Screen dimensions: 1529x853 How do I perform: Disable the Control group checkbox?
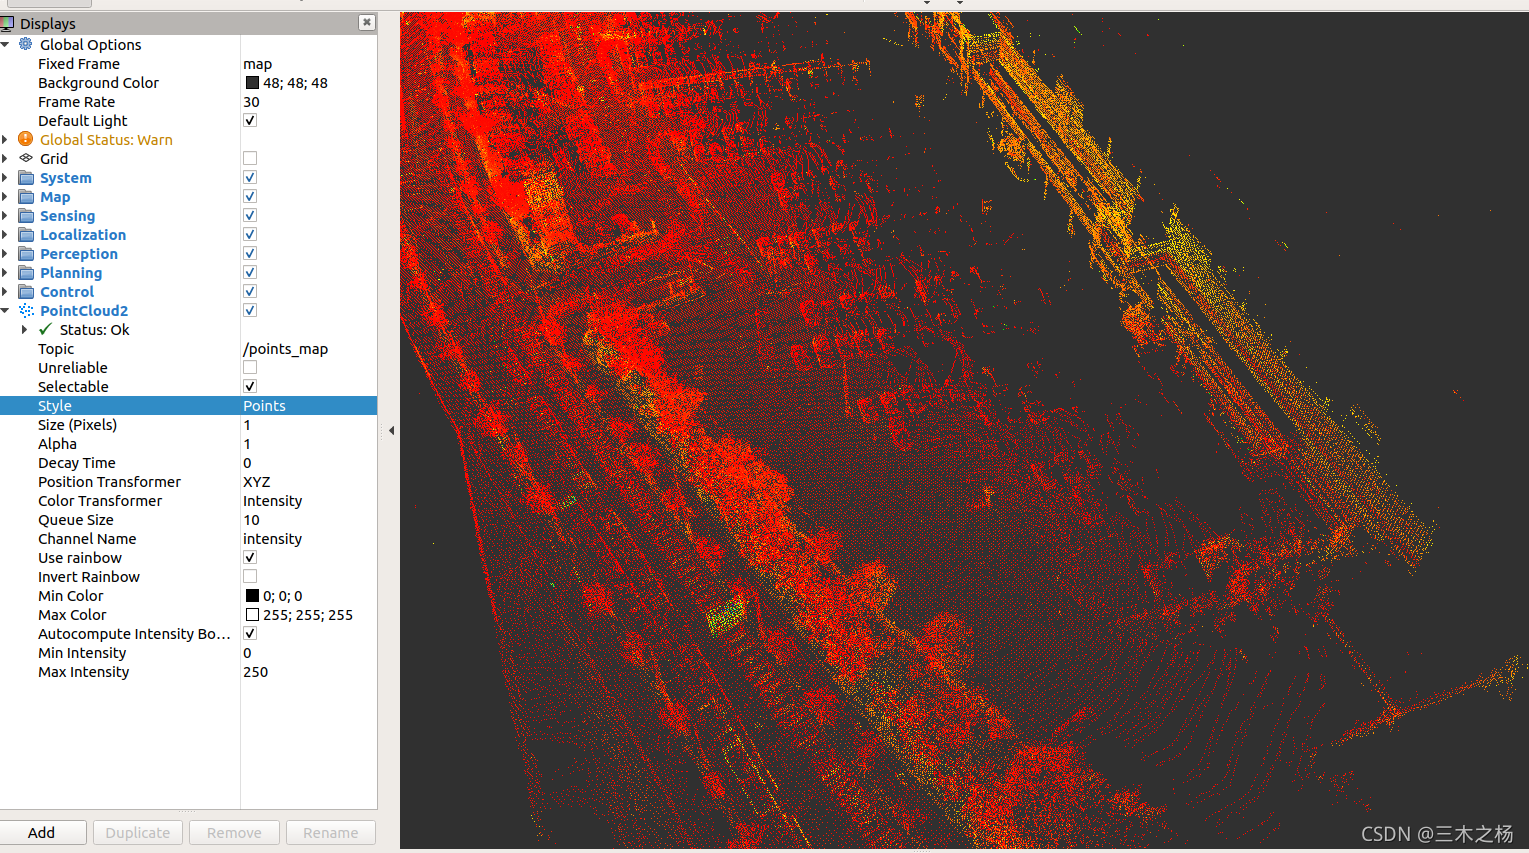point(250,291)
